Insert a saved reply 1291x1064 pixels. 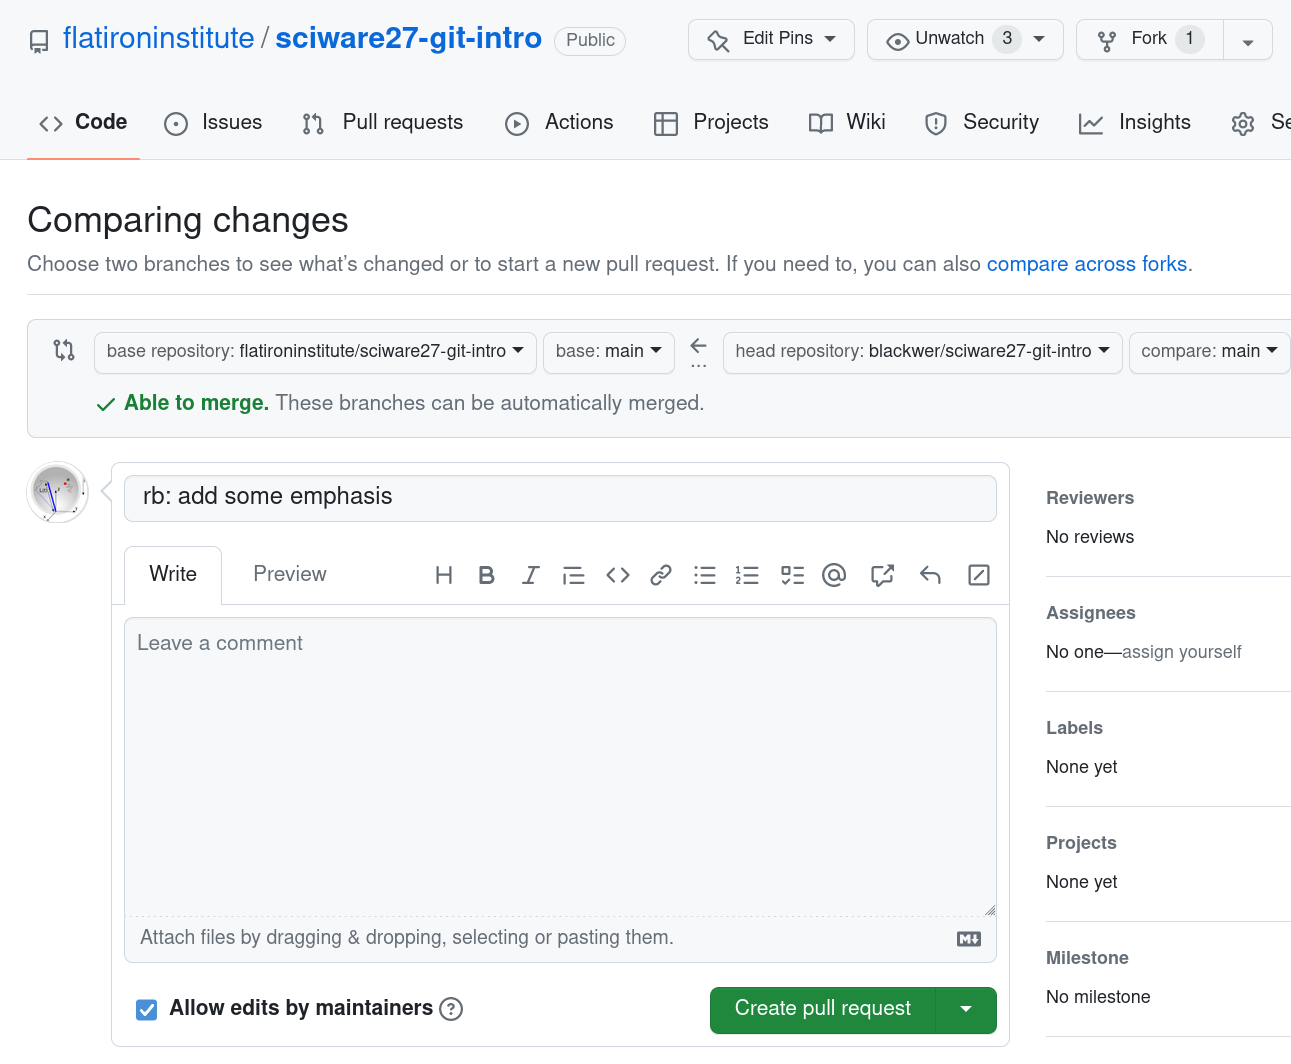931,575
